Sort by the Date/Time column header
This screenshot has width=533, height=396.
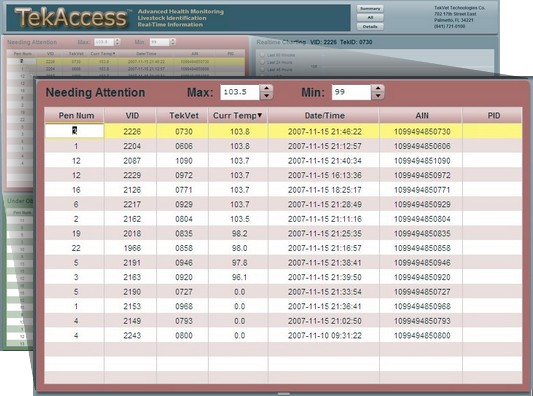pos(324,115)
